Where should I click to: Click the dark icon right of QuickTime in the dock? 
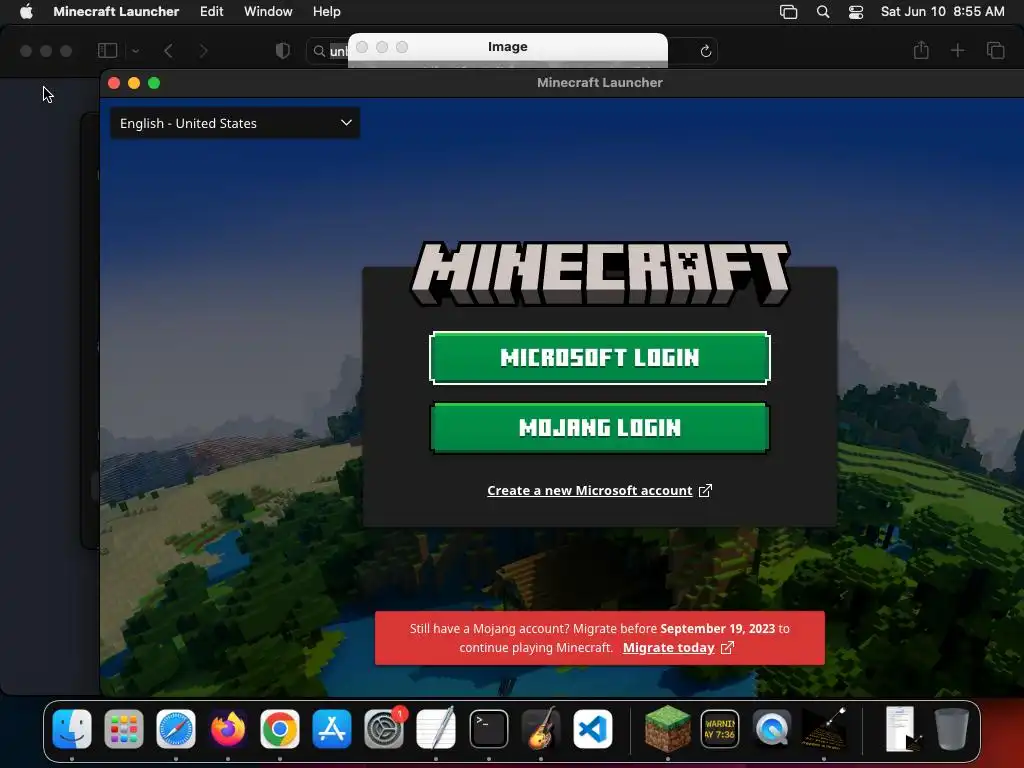[824, 729]
